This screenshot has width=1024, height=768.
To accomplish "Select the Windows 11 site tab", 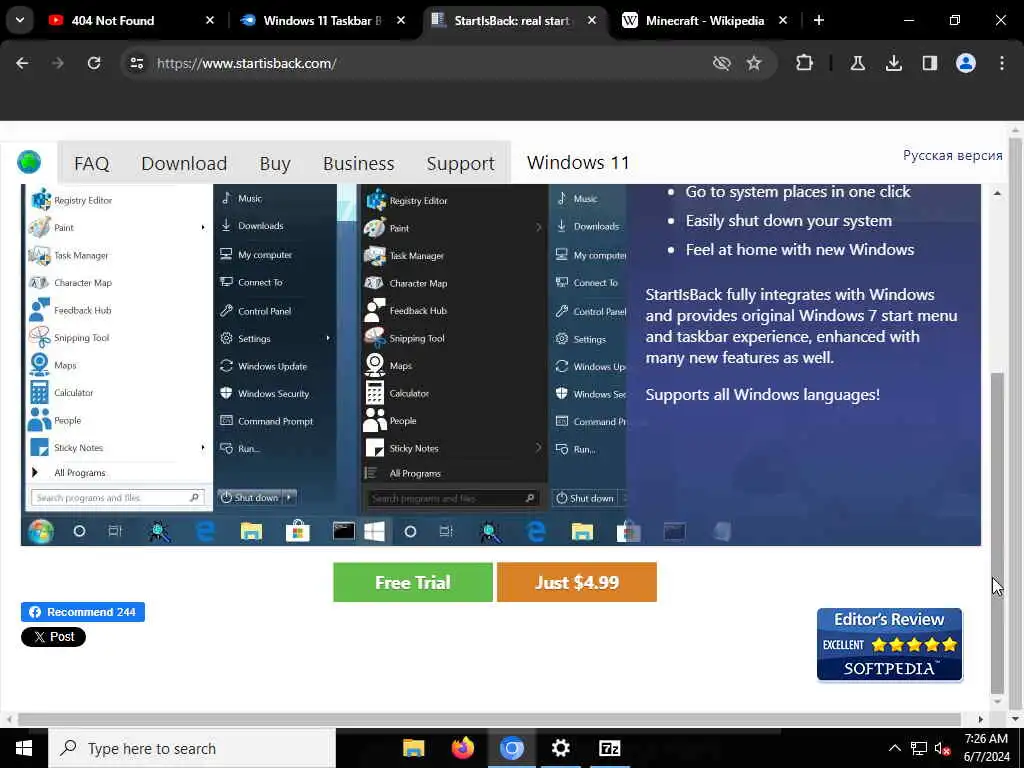I will [578, 163].
